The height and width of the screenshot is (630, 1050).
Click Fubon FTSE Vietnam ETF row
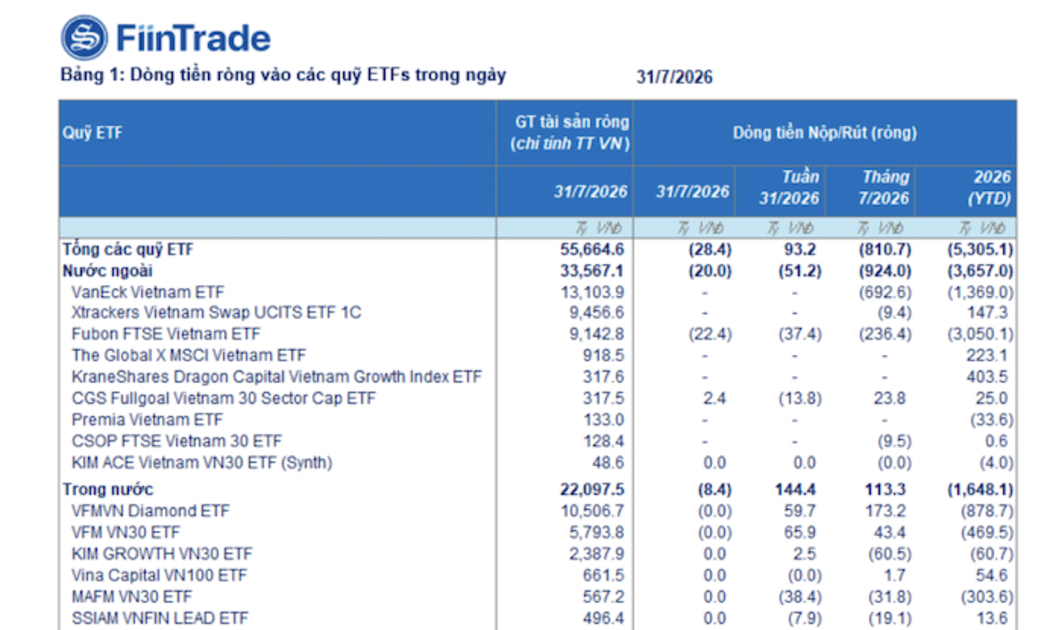point(538,333)
